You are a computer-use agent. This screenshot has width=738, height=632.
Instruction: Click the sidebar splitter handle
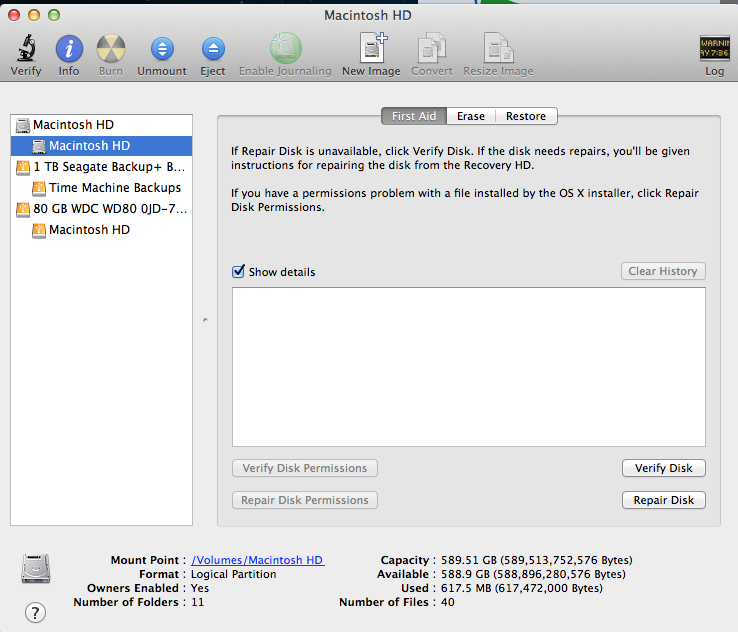205,320
